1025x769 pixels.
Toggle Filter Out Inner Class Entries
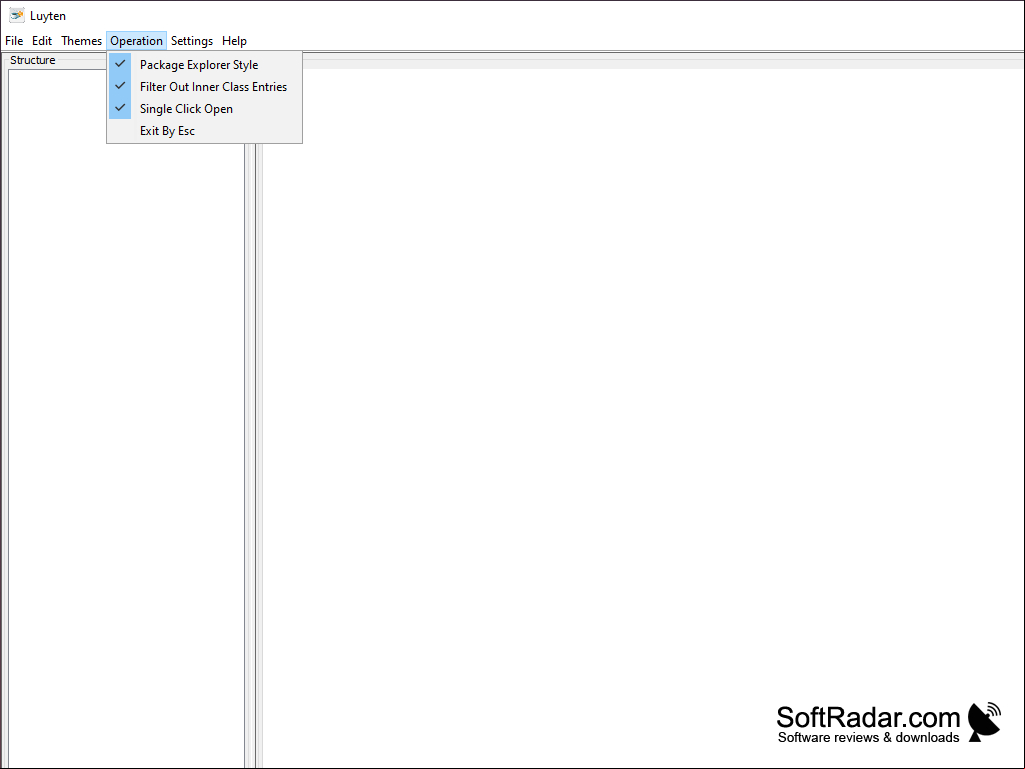pyautogui.click(x=204, y=86)
